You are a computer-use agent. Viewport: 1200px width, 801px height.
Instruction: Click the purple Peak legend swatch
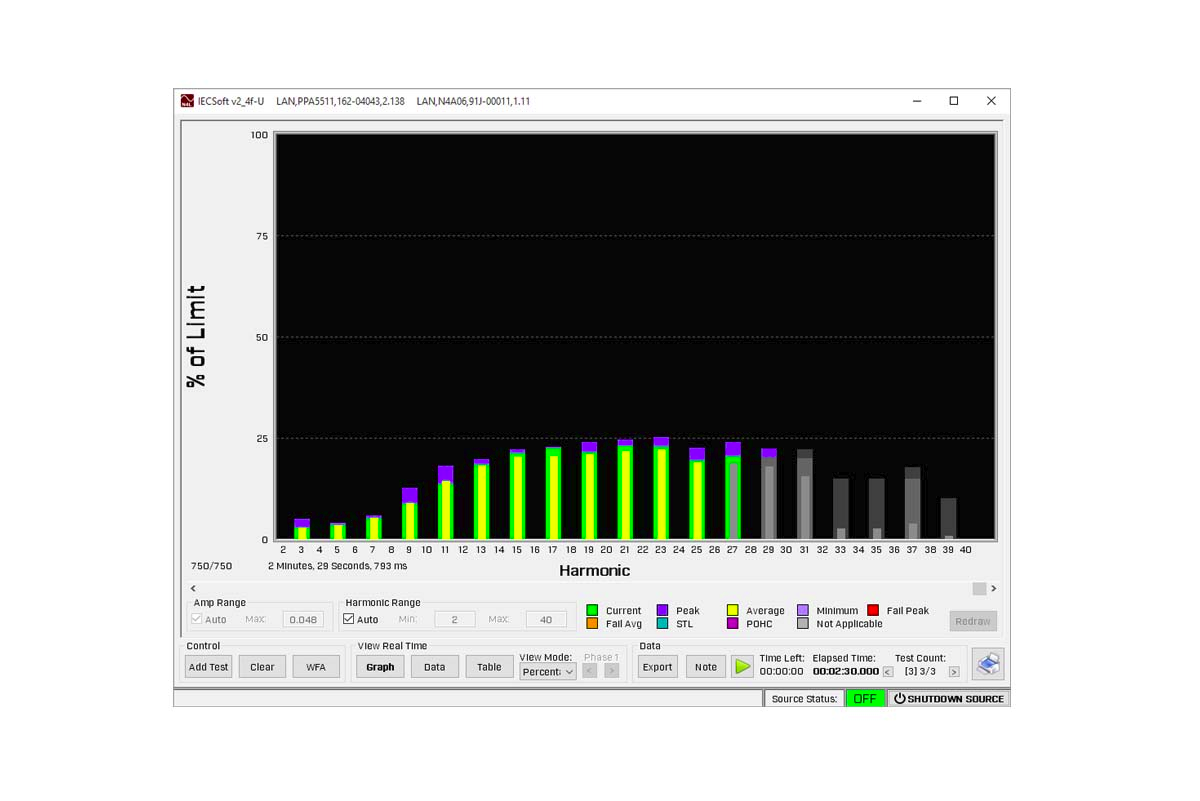point(662,610)
